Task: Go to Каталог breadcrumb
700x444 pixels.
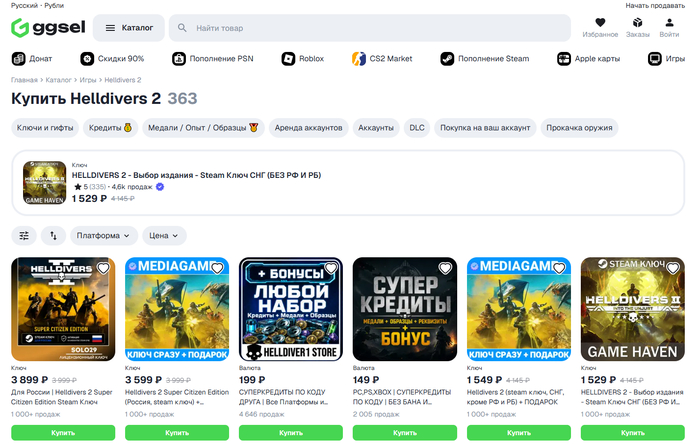Action: [x=58, y=80]
